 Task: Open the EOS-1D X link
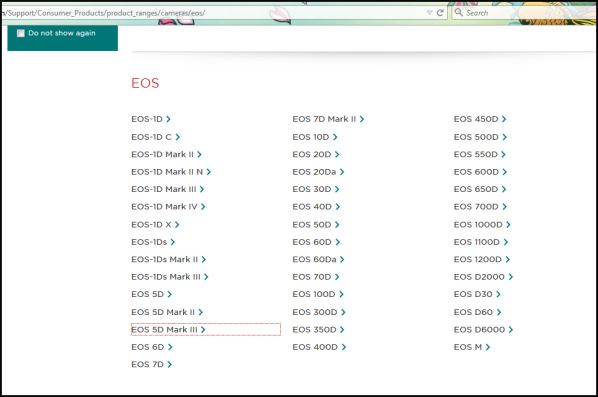[155, 225]
